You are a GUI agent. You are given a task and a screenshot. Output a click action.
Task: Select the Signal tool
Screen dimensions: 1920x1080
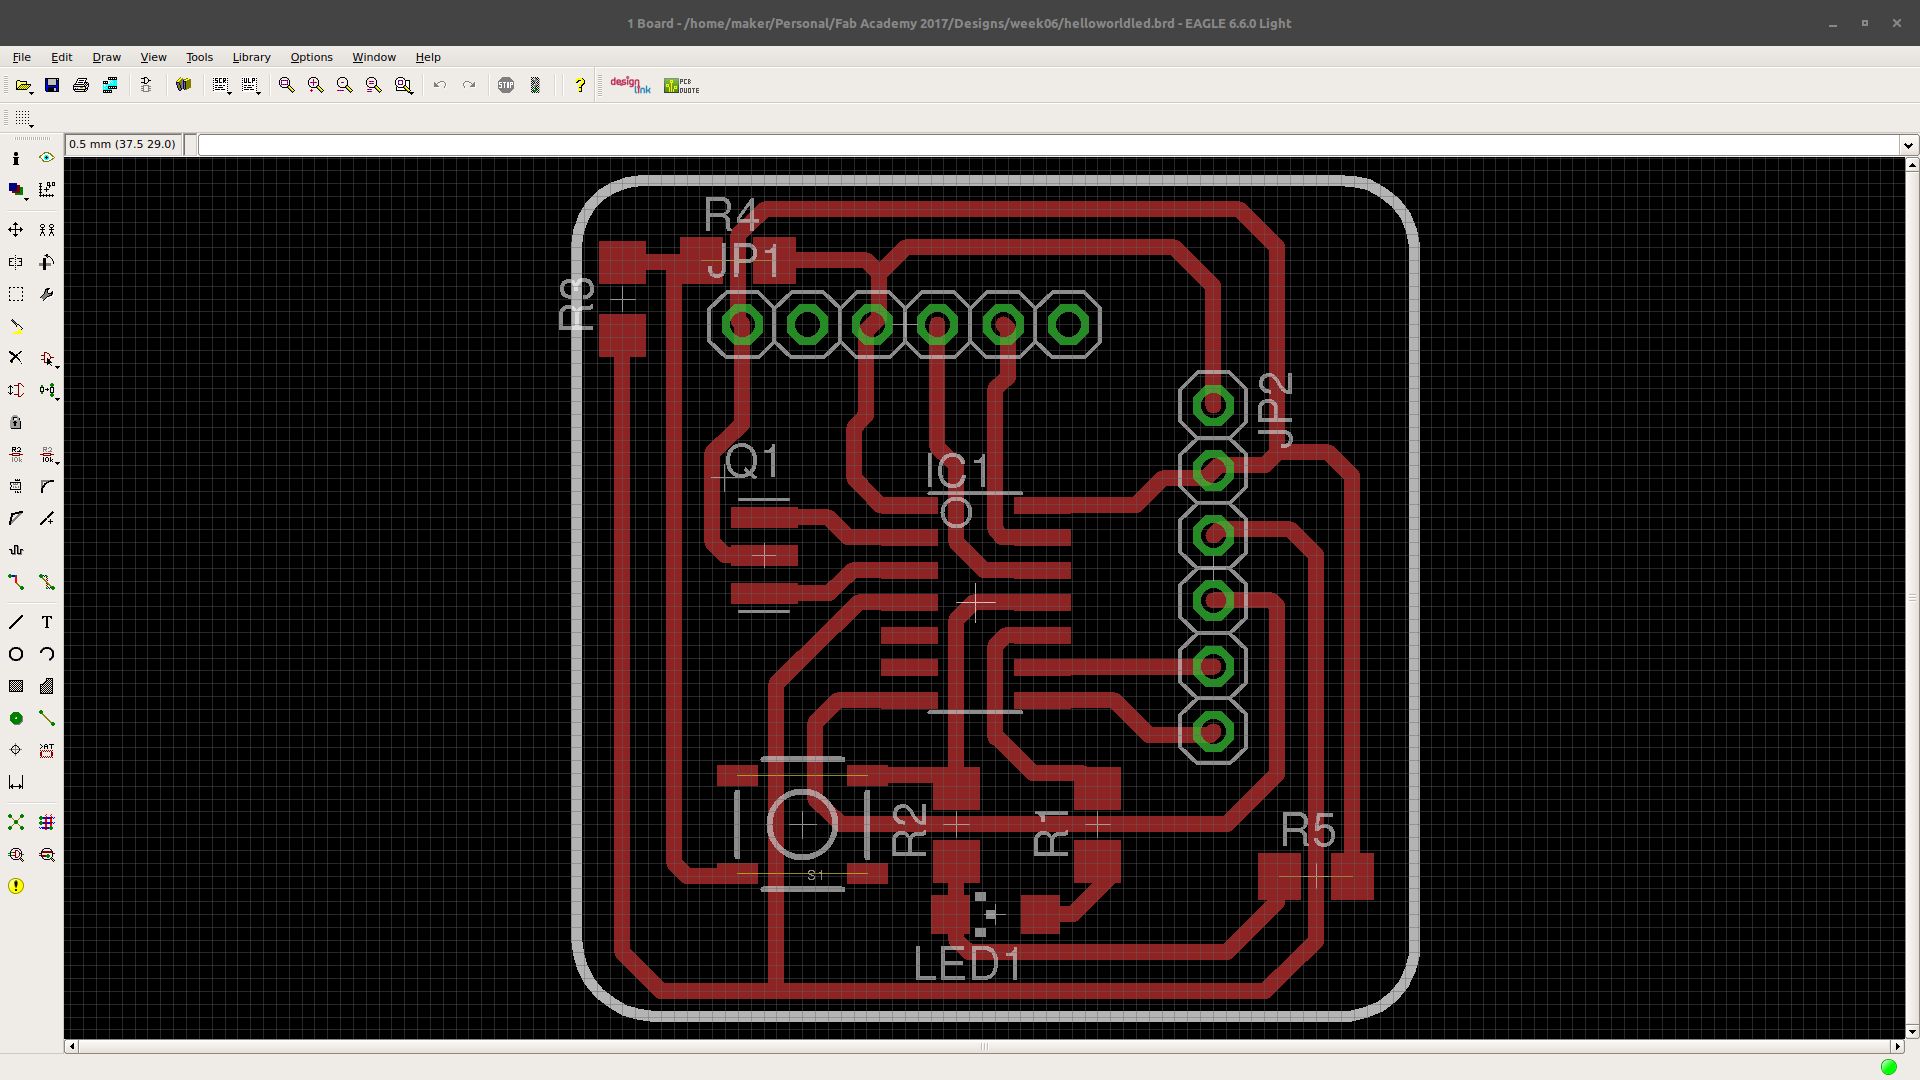pos(46,718)
